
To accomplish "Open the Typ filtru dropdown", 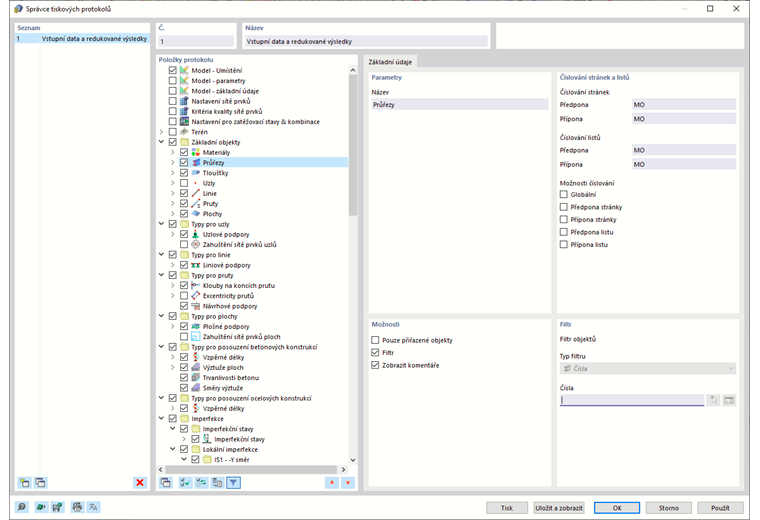I will (x=648, y=368).
